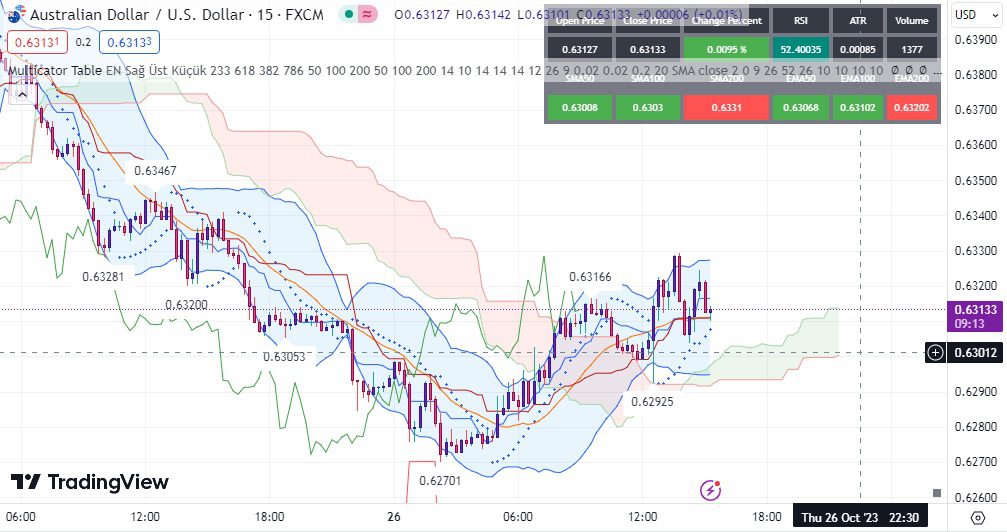Click the chart price label 0.63166
Screen dimensions: 1007x532
tap(590, 277)
